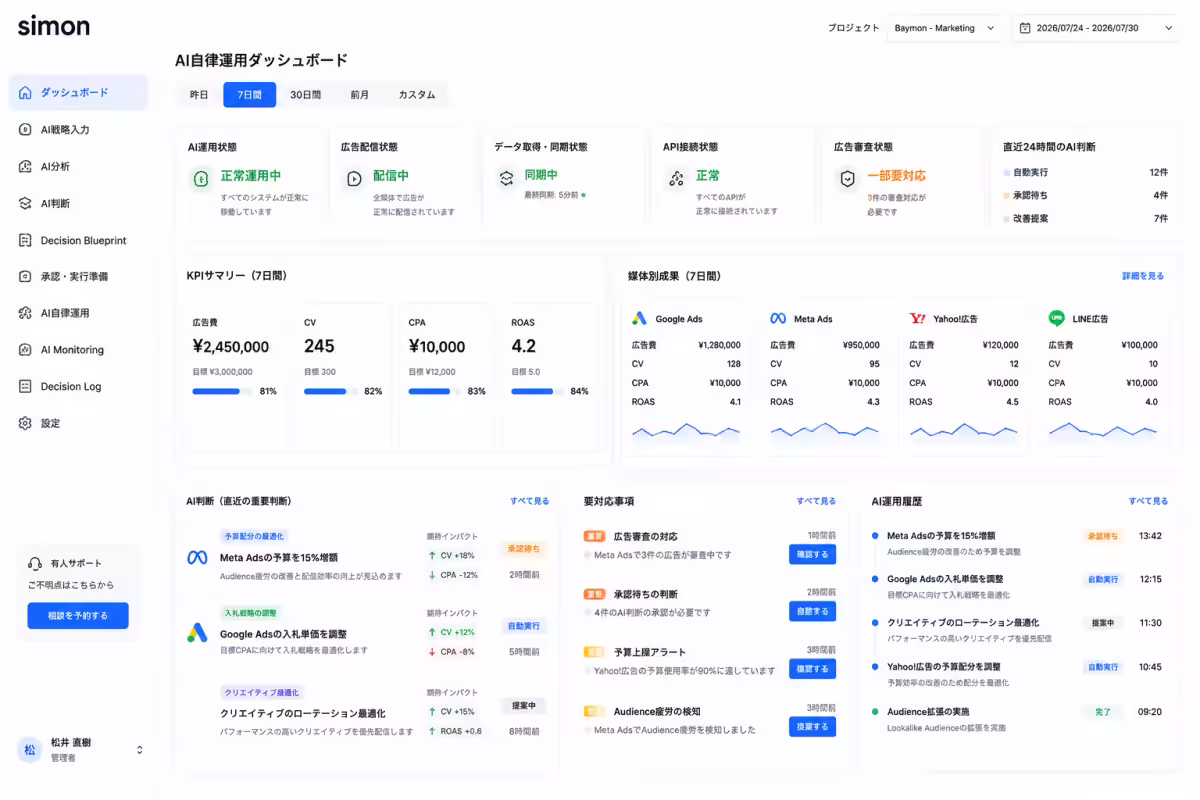1200x800 pixels.
Task: Open the 2026/07/24 - 2026/07/30 date dropdown
Action: 1097,28
